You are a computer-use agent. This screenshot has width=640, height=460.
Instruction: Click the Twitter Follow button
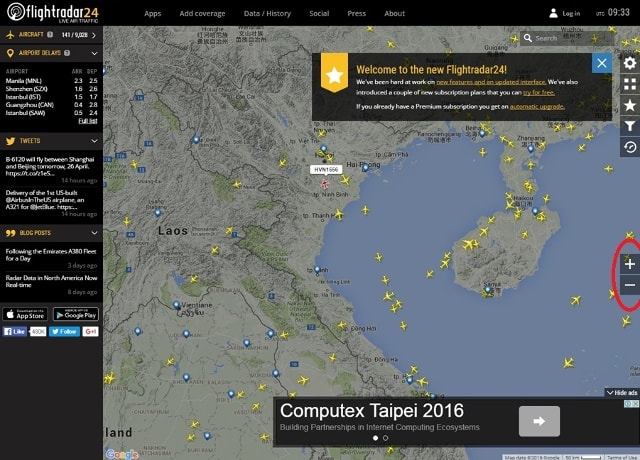64,331
